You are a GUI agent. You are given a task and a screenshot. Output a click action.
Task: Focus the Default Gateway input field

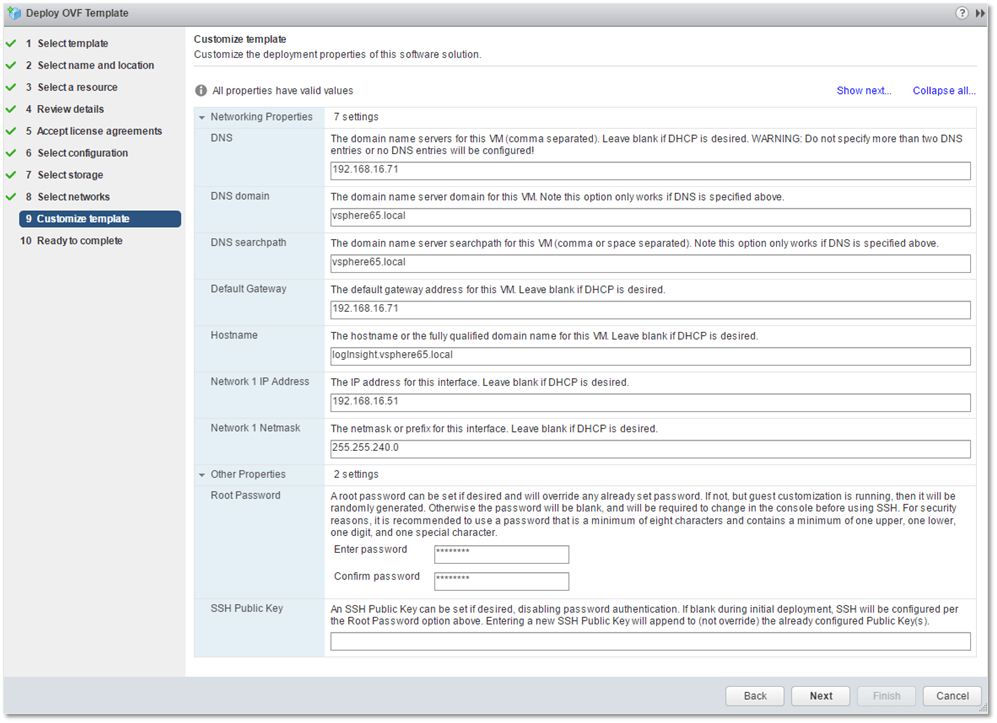coord(650,310)
